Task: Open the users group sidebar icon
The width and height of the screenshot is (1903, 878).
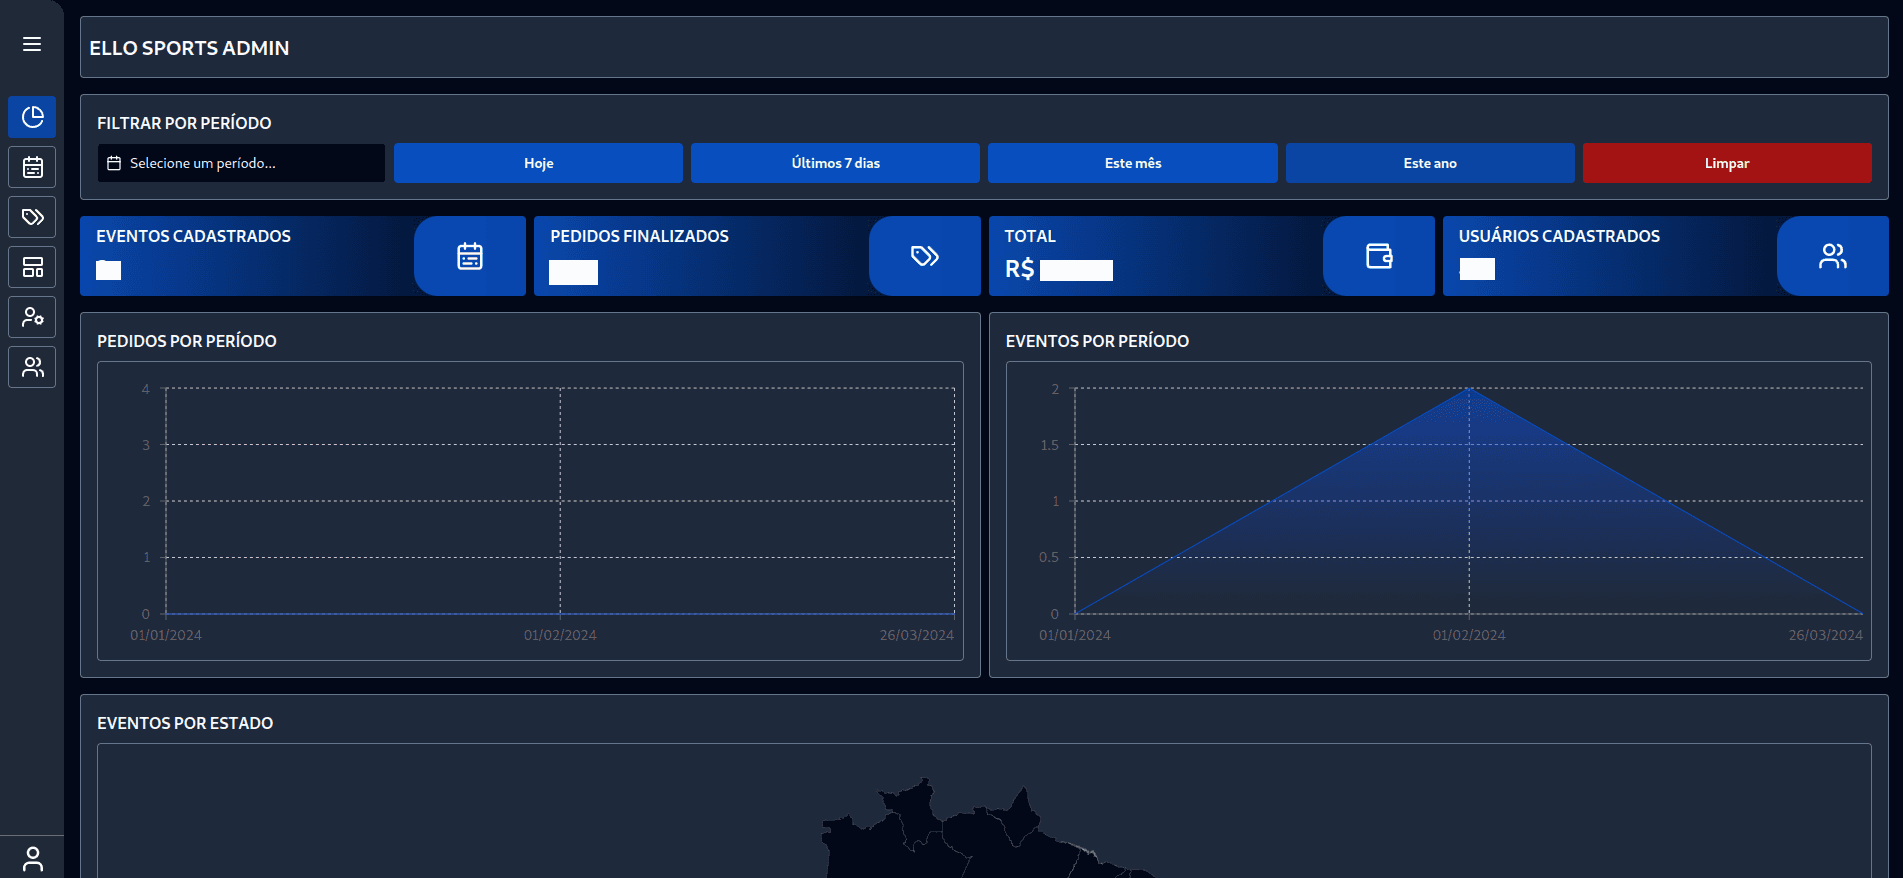Action: pyautogui.click(x=32, y=367)
